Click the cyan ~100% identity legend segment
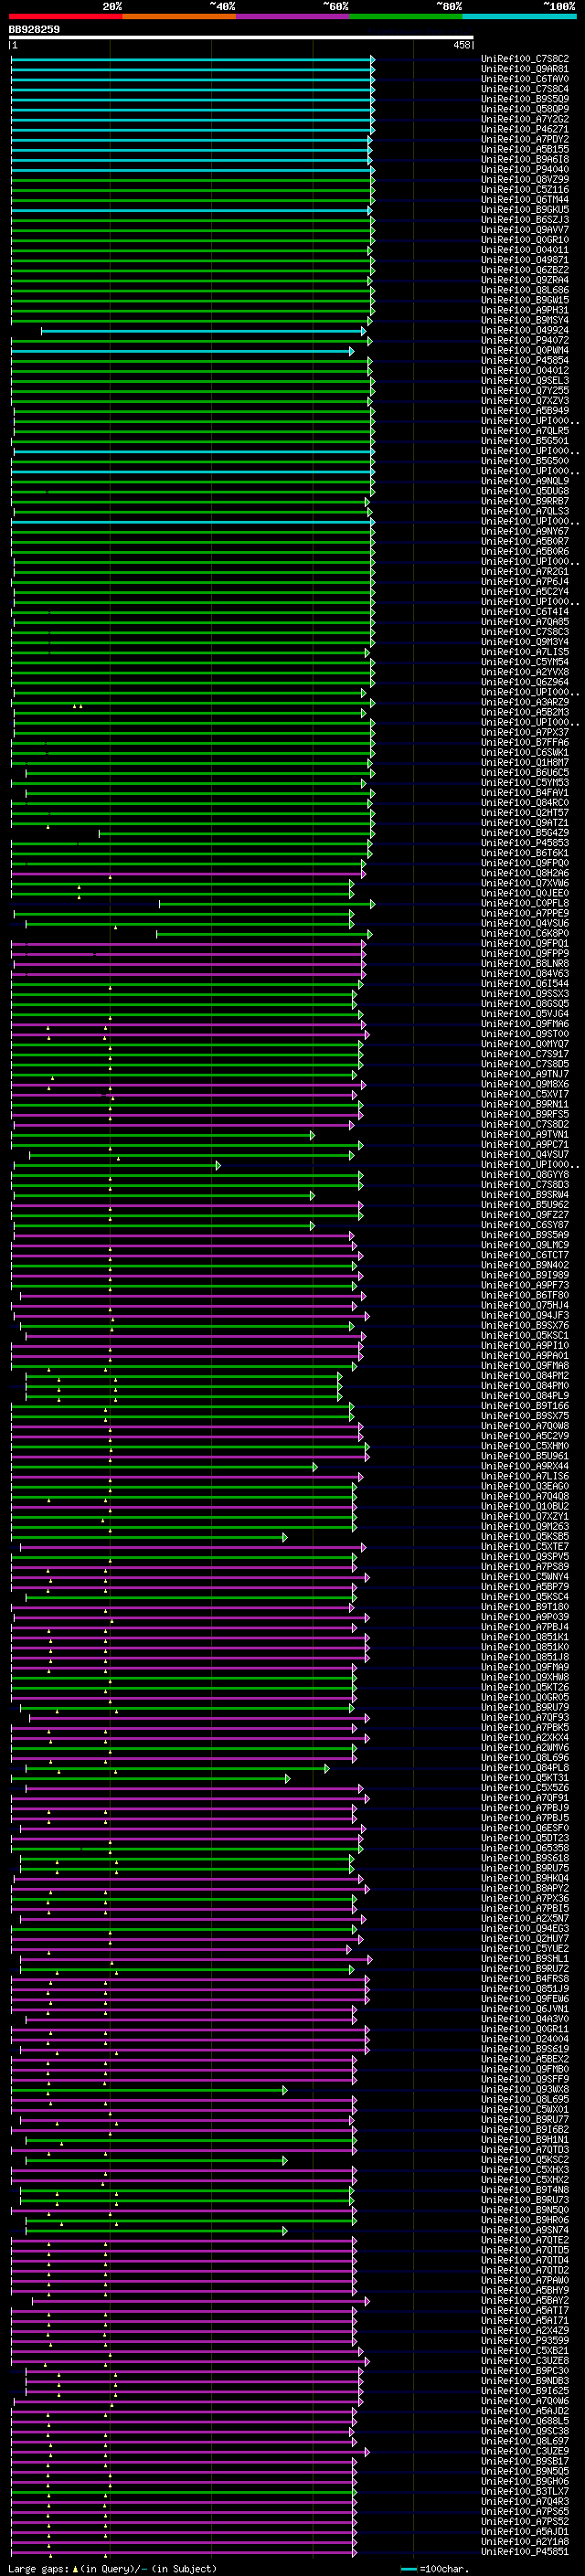The height and width of the screenshot is (2576, 585). pyautogui.click(x=519, y=16)
